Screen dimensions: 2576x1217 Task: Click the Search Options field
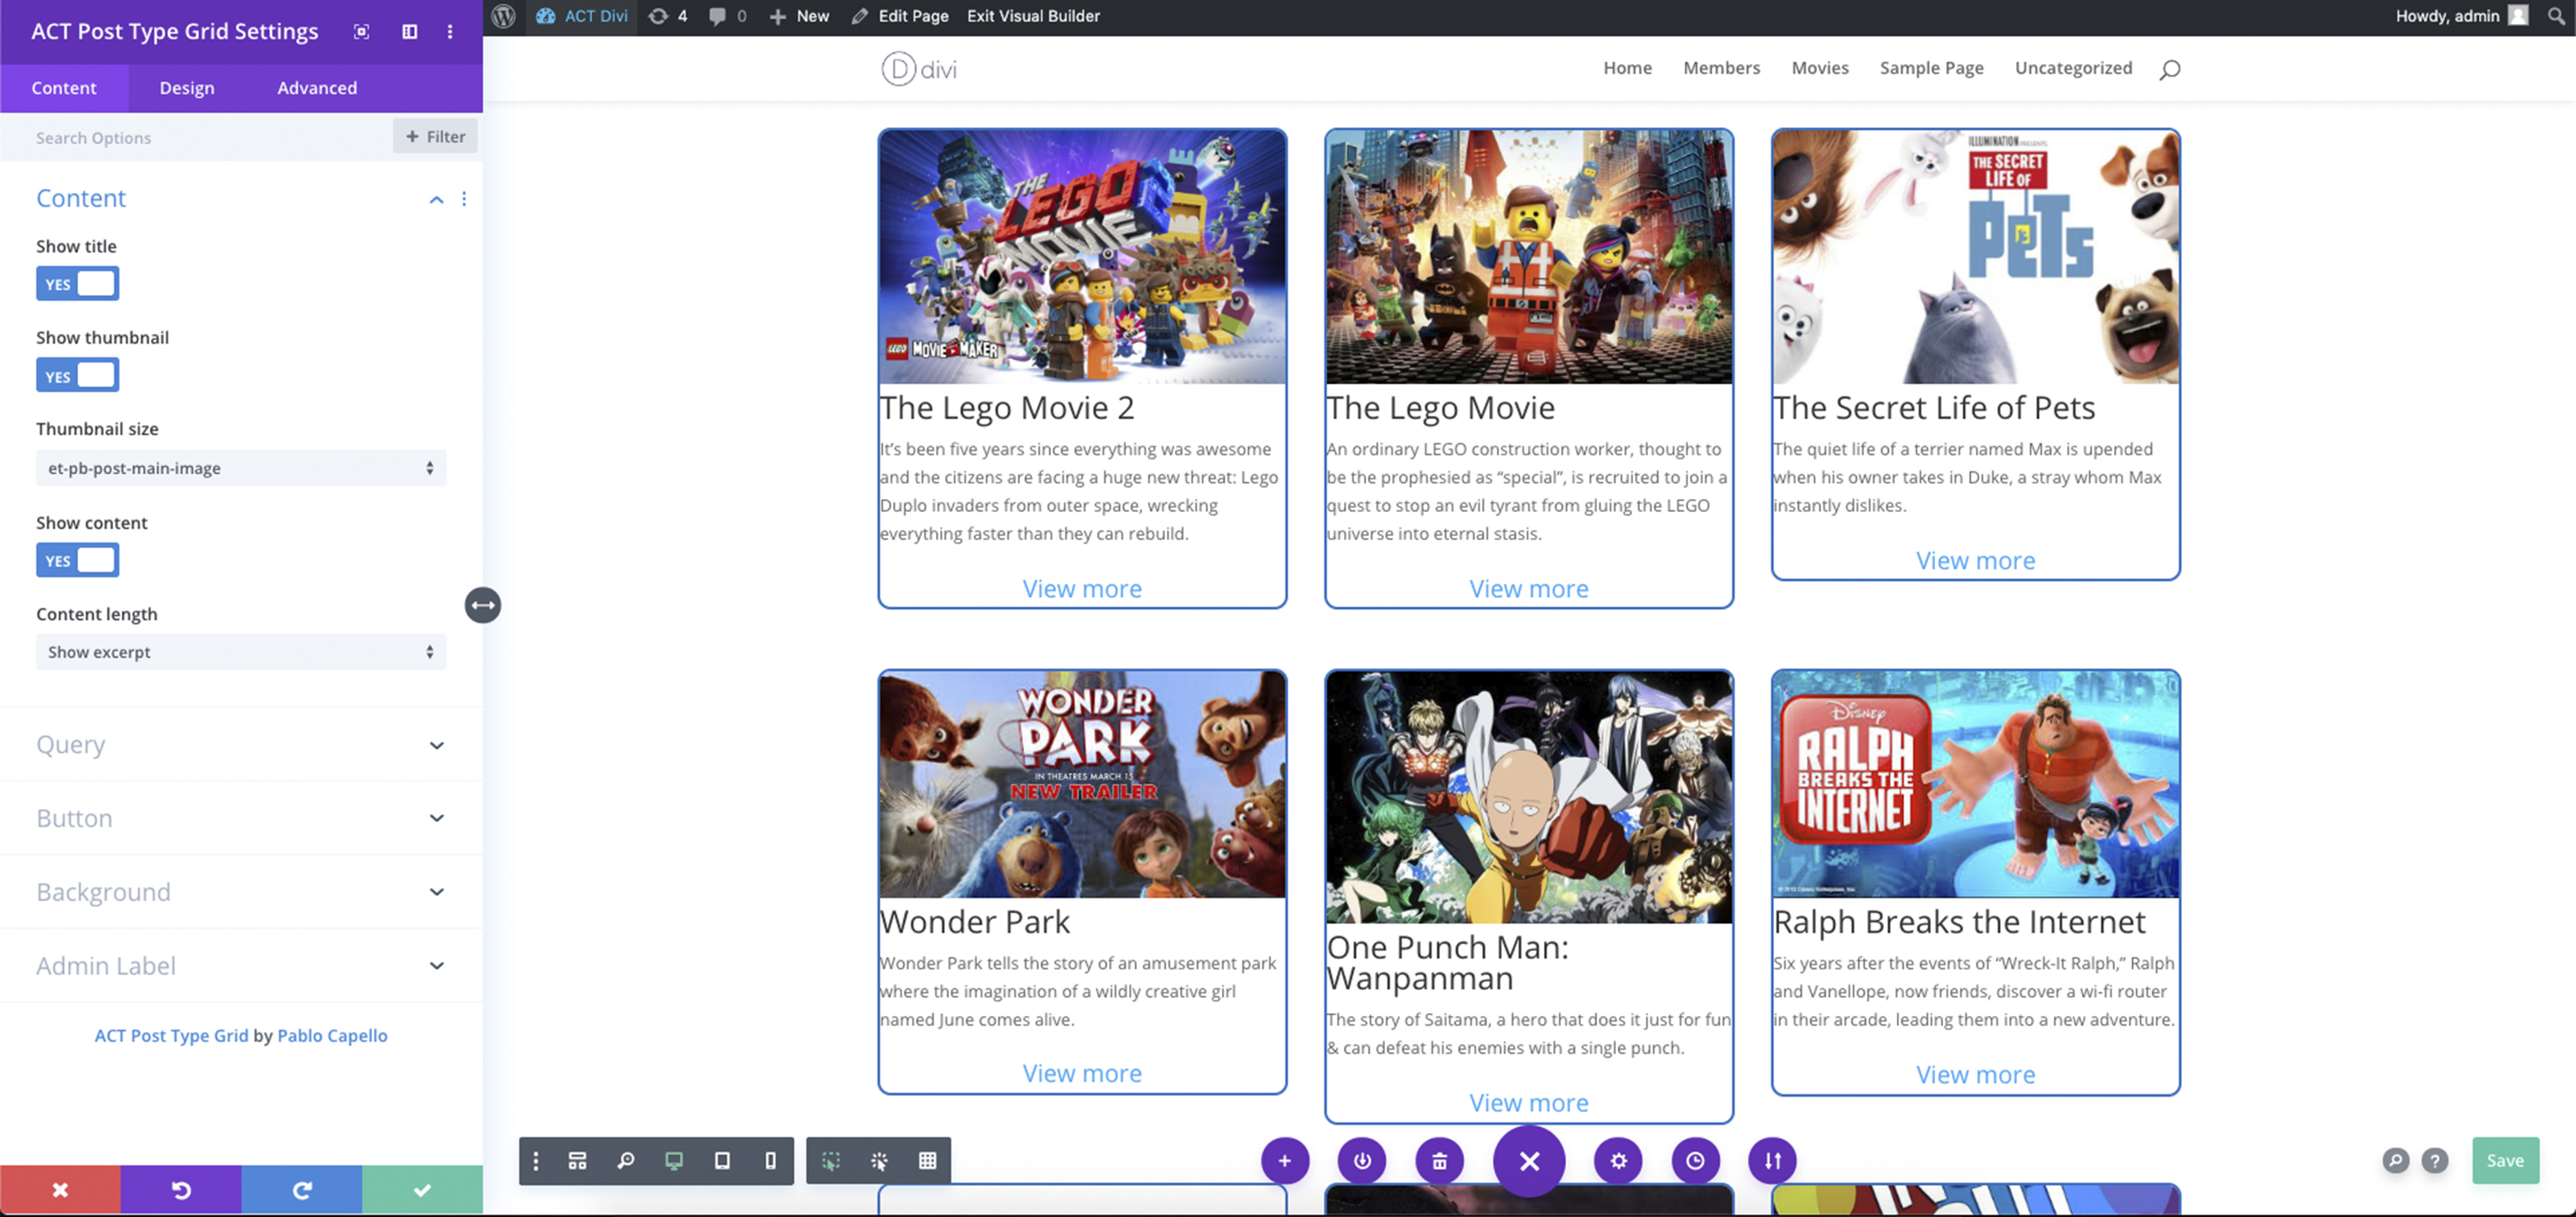click(x=196, y=138)
